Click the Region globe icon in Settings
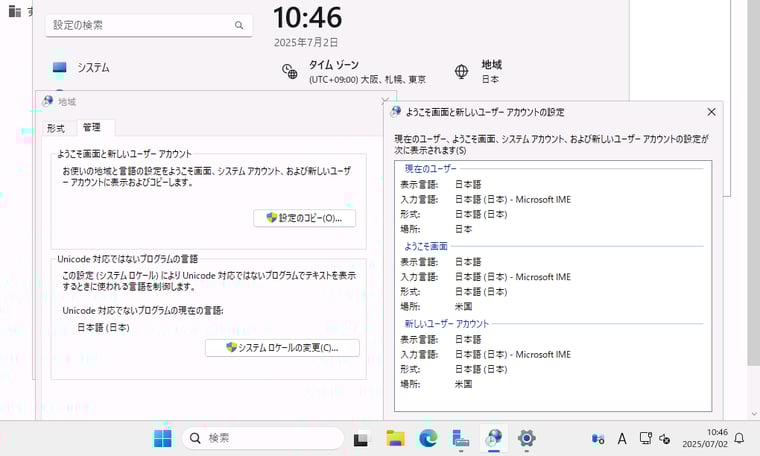 coord(461,71)
